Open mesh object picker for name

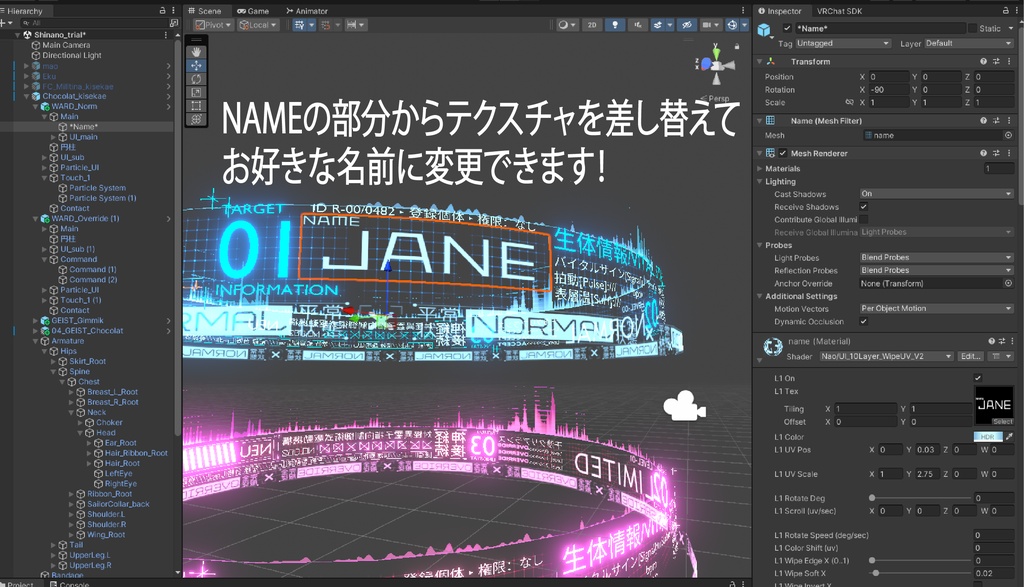pos(1008,135)
